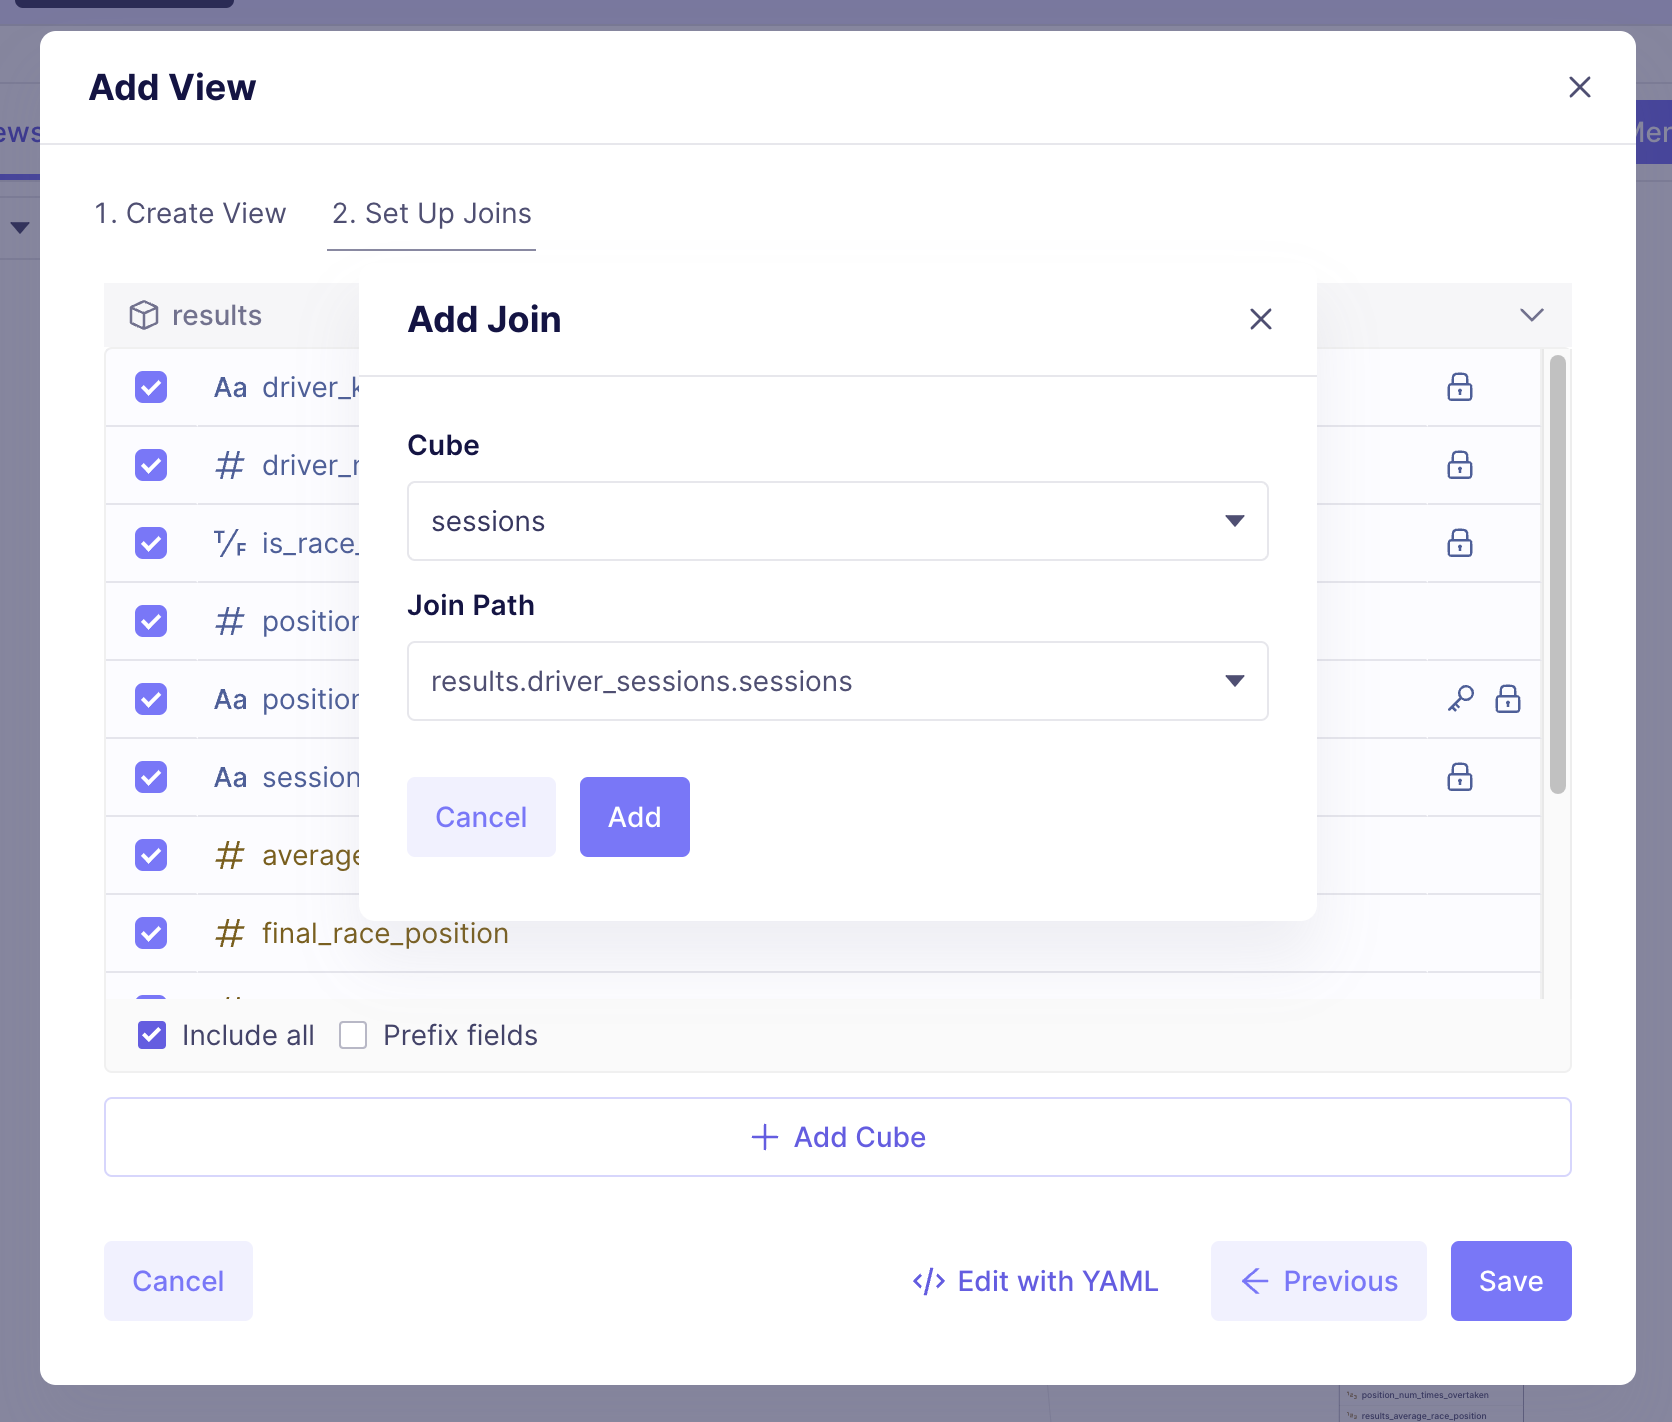Viewport: 1672px width, 1422px height.
Task: Click the lock icon on the is_race row
Action: [x=1459, y=543]
